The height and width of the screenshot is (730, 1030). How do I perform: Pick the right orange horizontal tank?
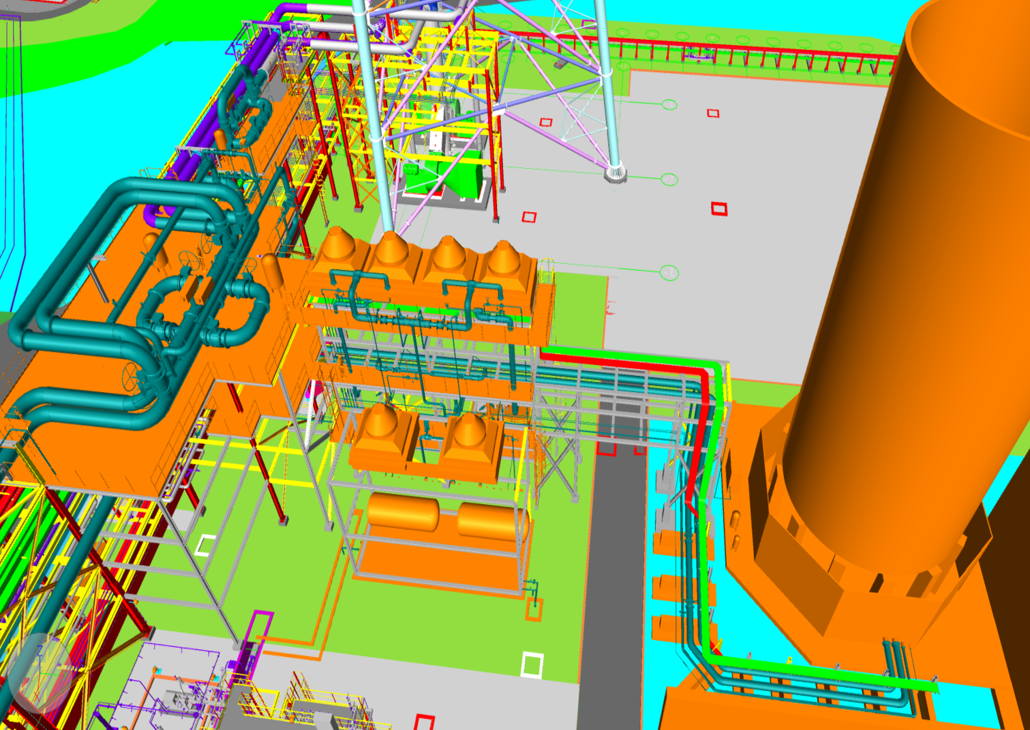pos(490,520)
